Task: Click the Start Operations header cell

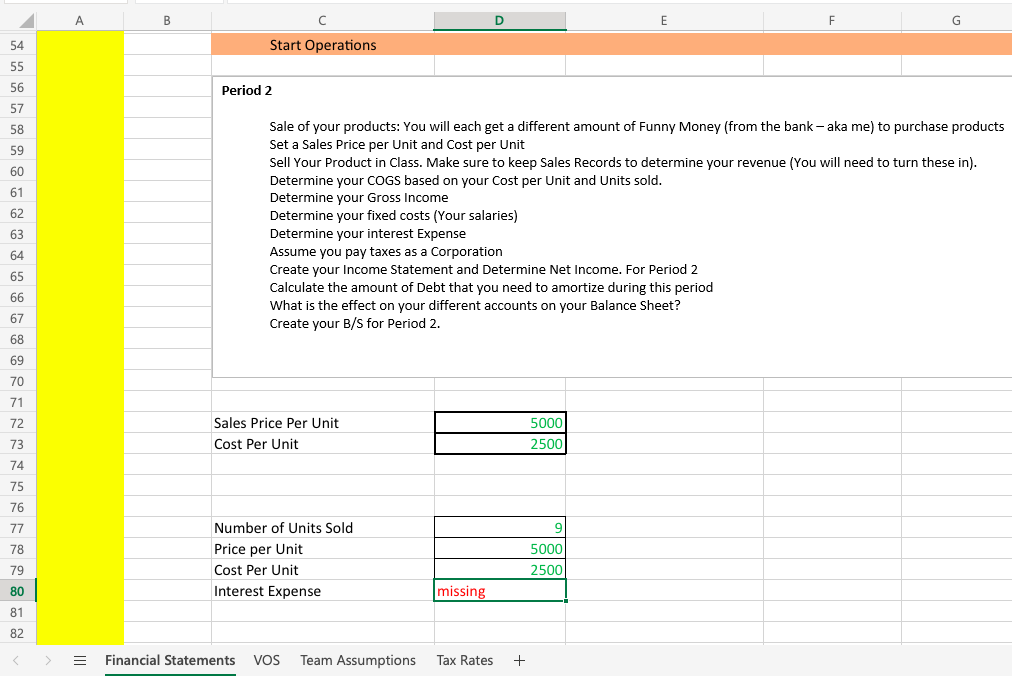Action: click(x=322, y=44)
